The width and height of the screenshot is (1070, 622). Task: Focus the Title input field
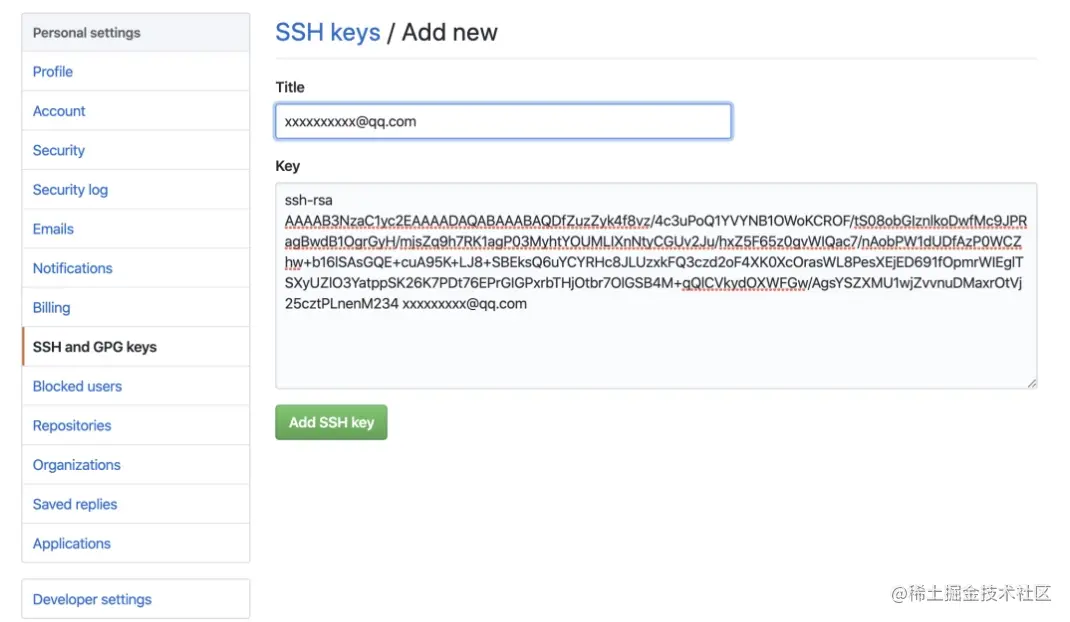pos(504,122)
